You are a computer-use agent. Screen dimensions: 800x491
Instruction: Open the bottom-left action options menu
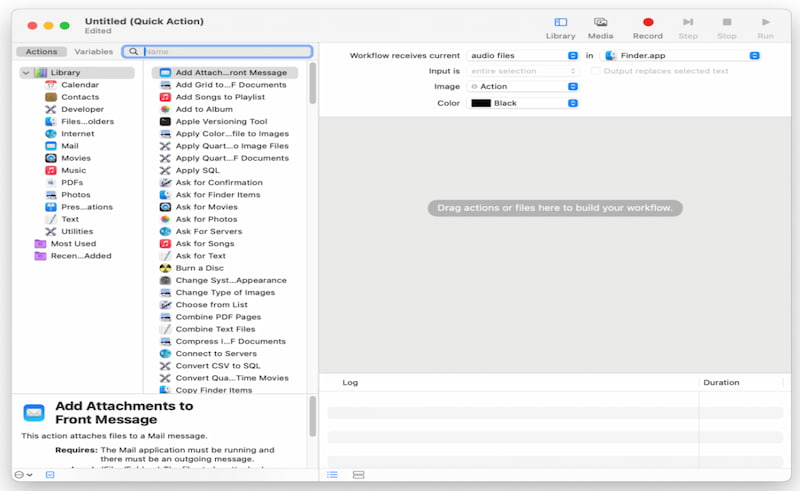point(23,475)
